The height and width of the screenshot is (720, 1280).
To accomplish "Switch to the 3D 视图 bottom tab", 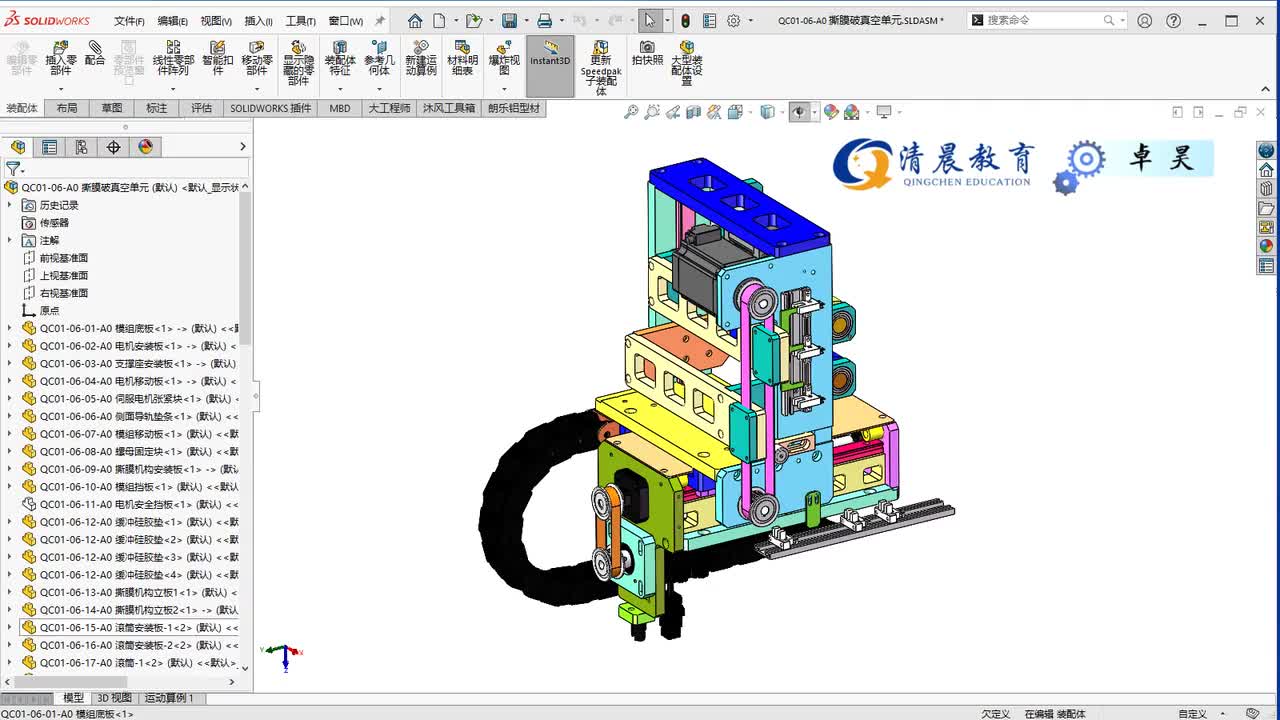I will pyautogui.click(x=113, y=698).
